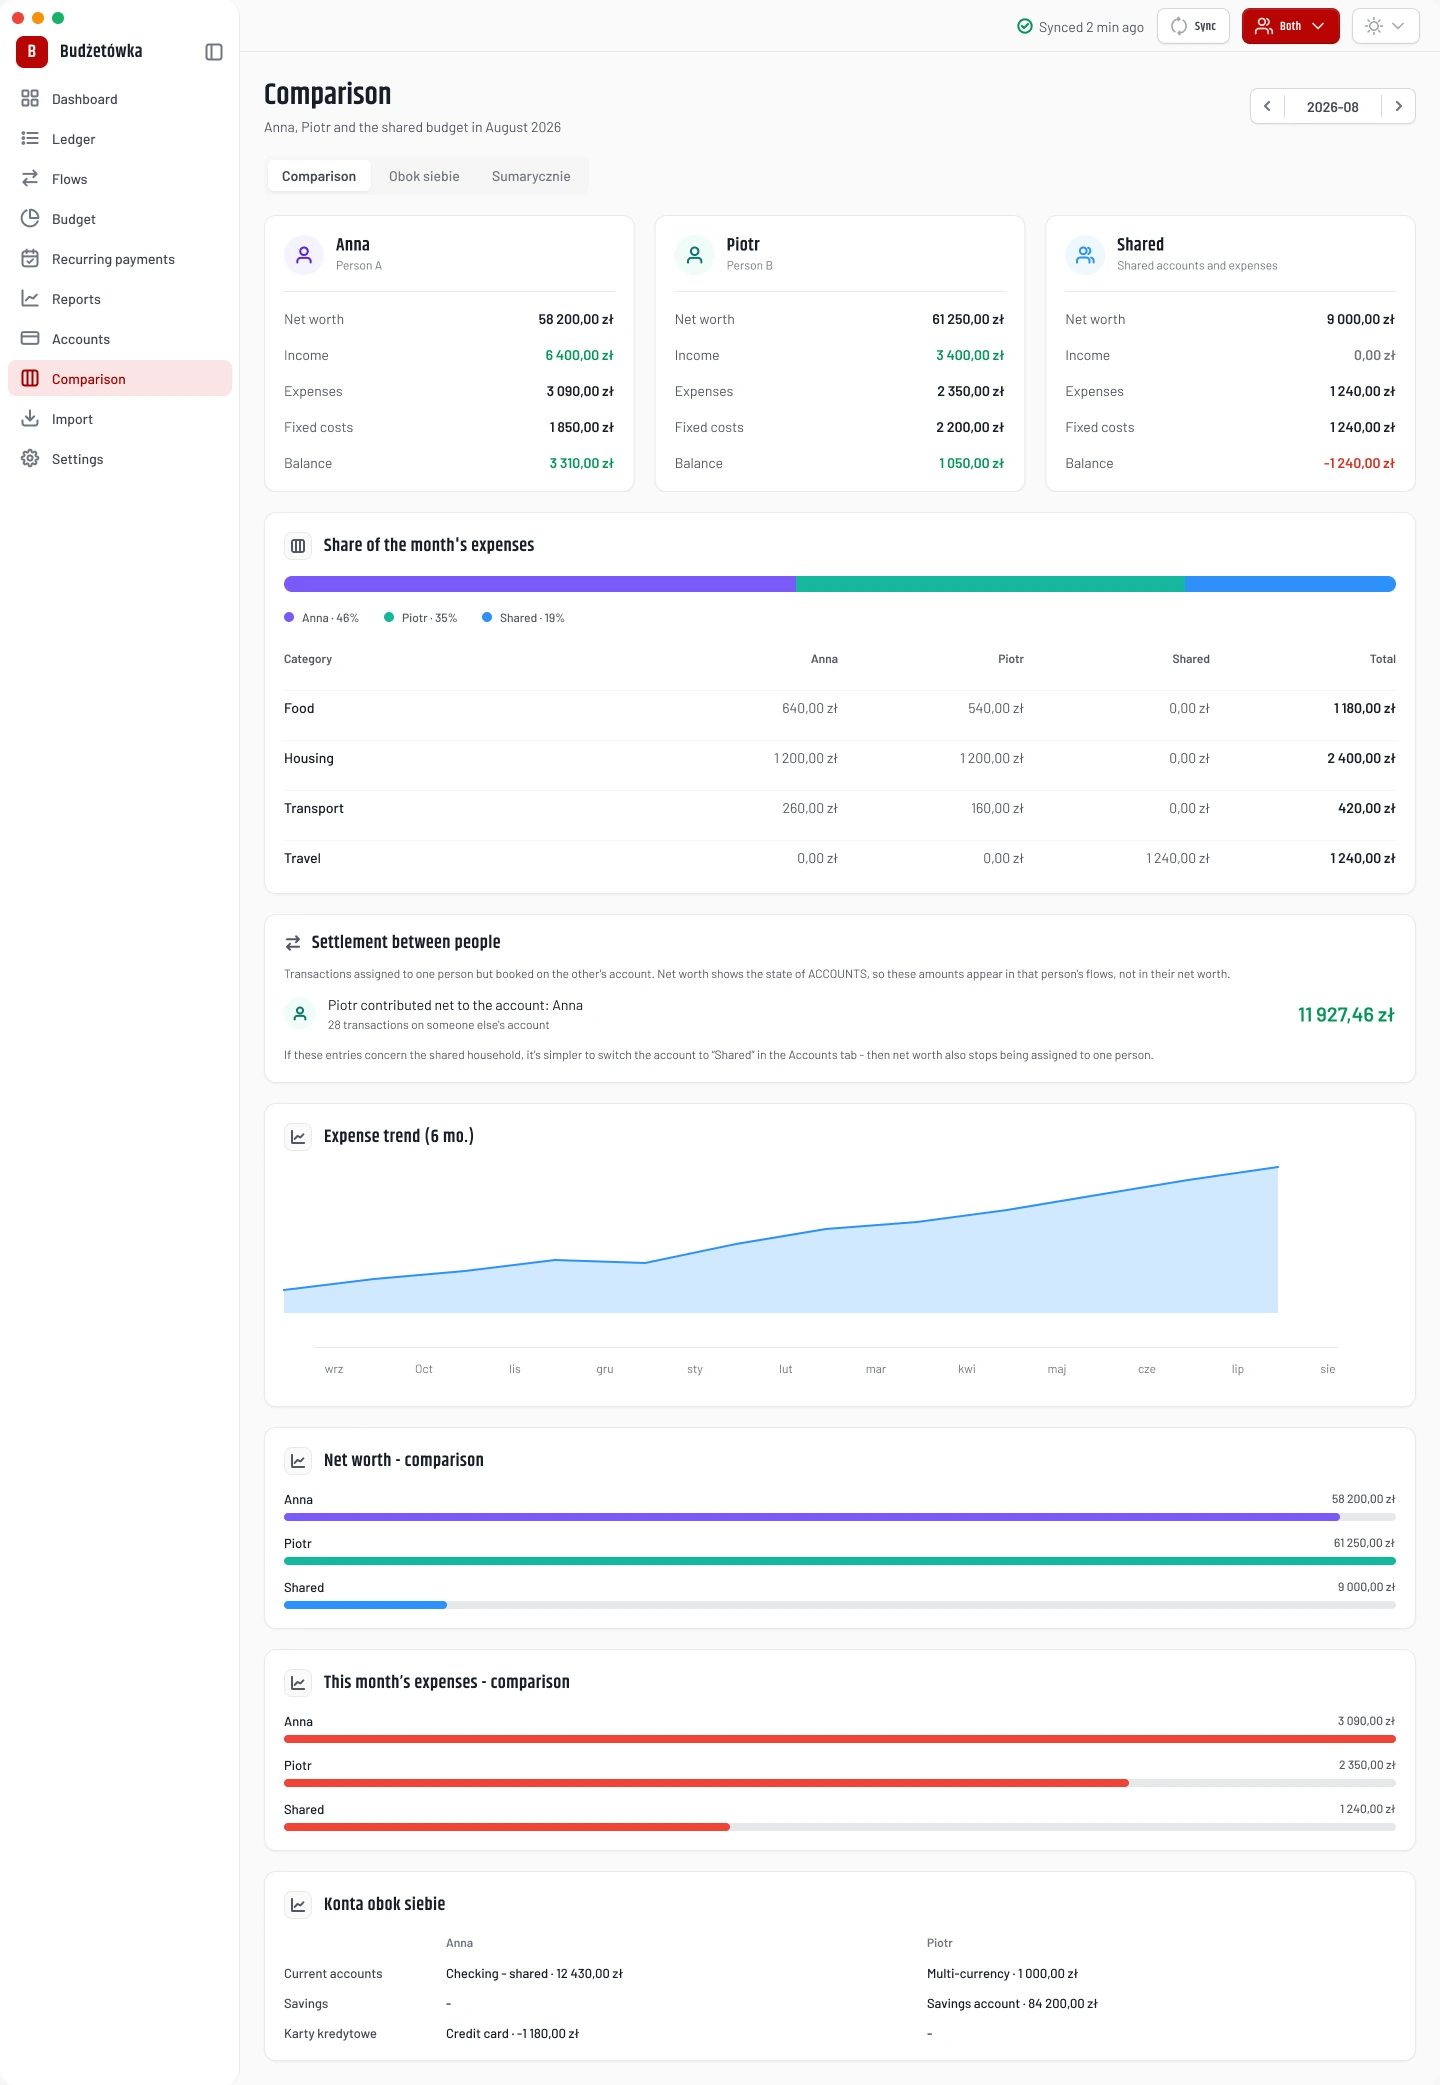Click the Comparison columns icon in sidebar
Image resolution: width=1440 pixels, height=2085 pixels.
[x=30, y=379]
